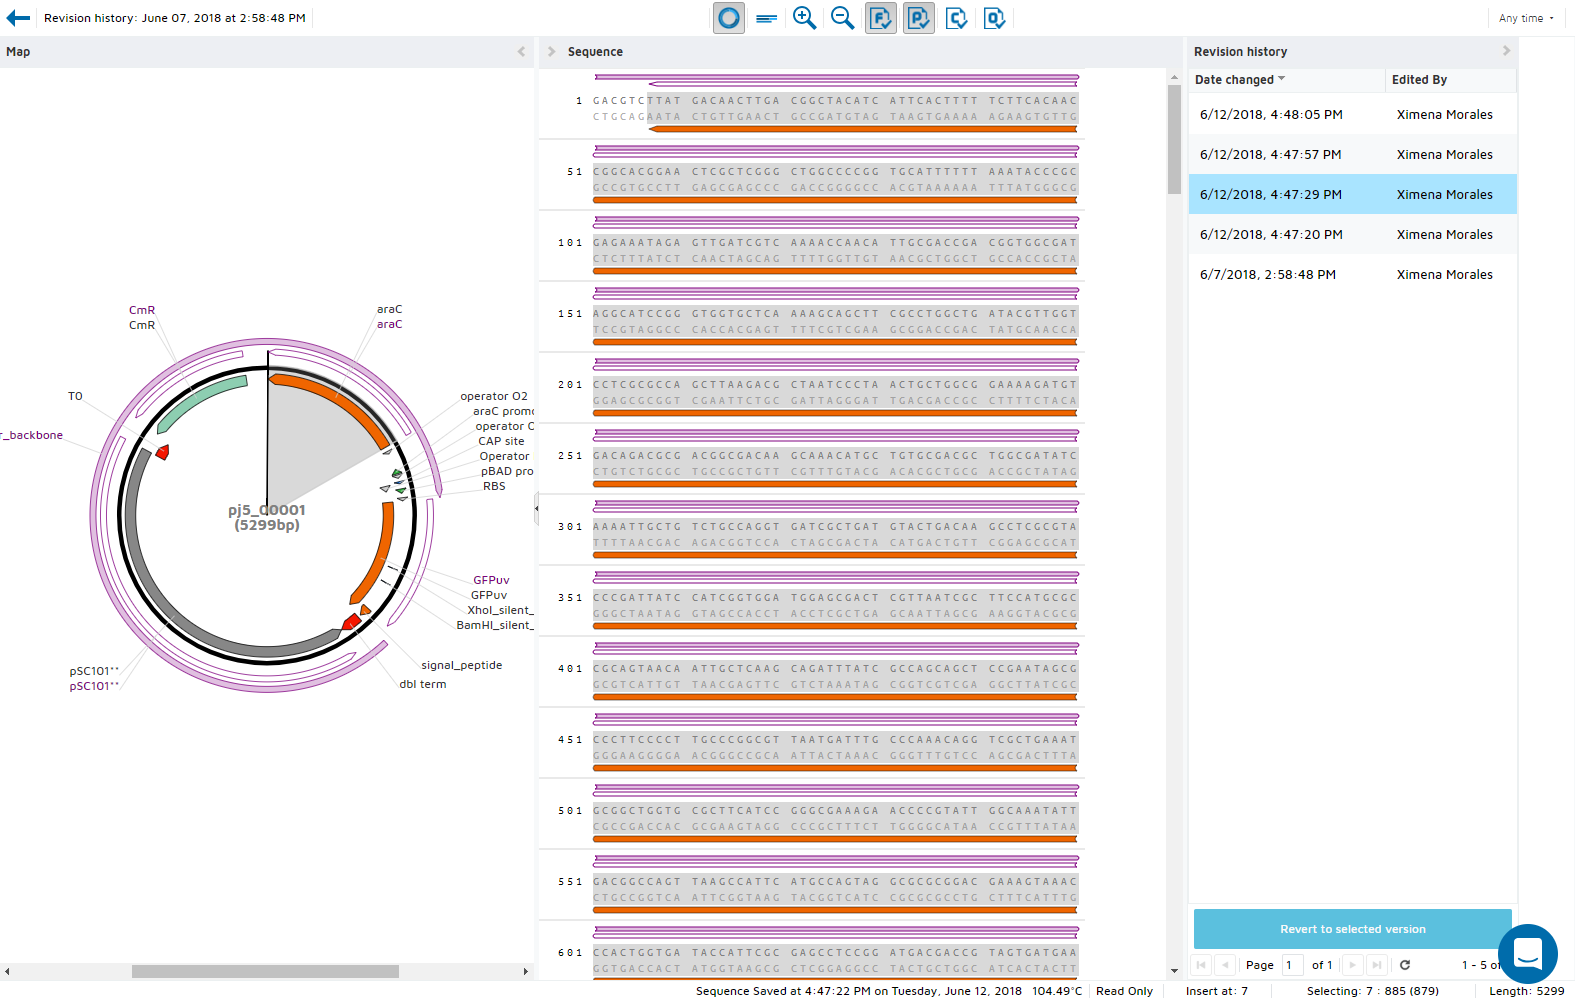The width and height of the screenshot is (1575, 1002).
Task: Click Revert to selected version button
Action: pyautogui.click(x=1352, y=929)
